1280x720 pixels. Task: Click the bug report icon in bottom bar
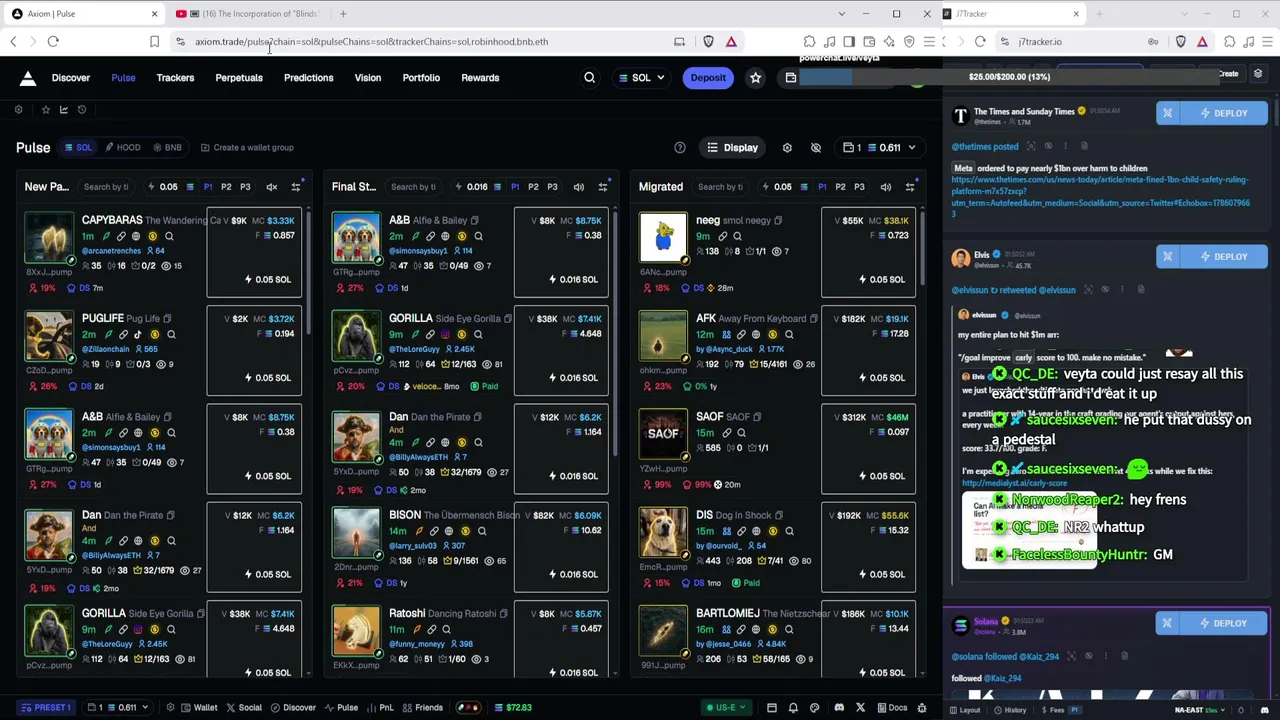[x=922, y=708]
